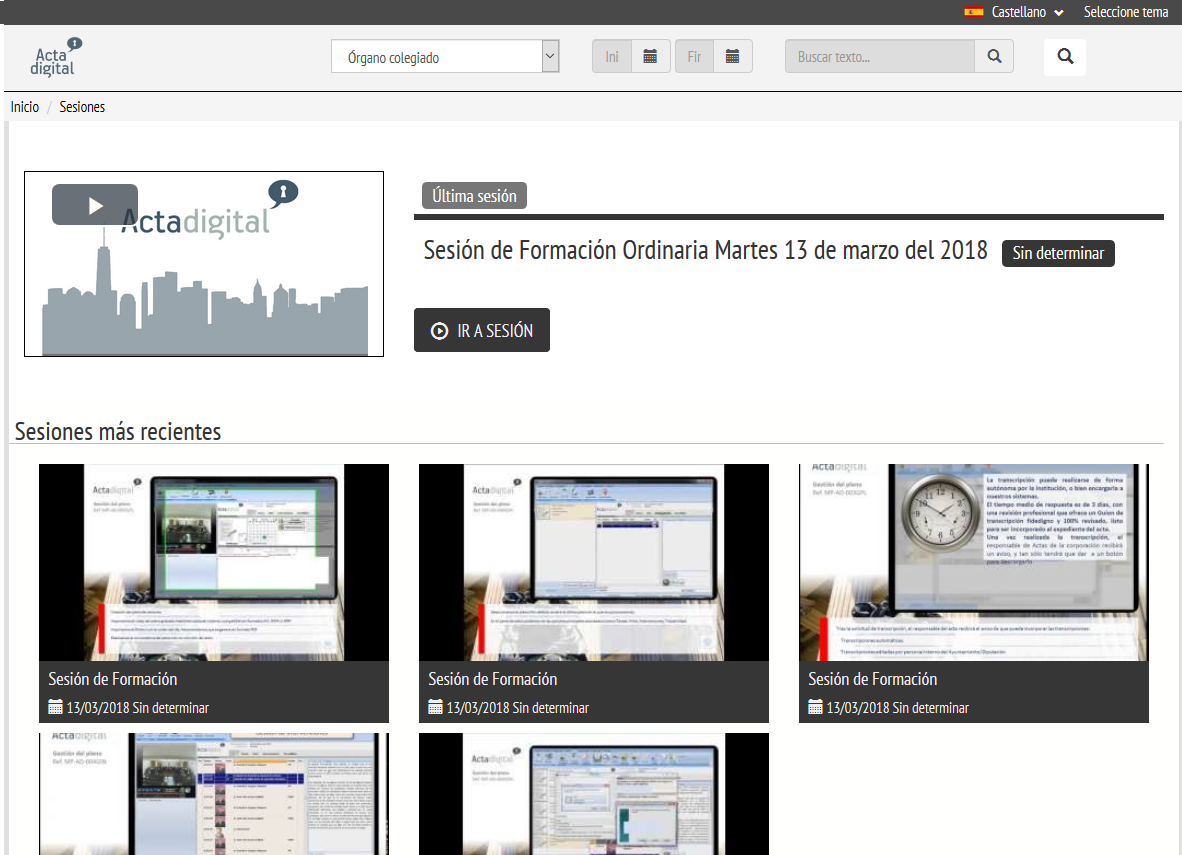Click the Última sesión label
Screen dimensions: 1182x855
coord(474,196)
